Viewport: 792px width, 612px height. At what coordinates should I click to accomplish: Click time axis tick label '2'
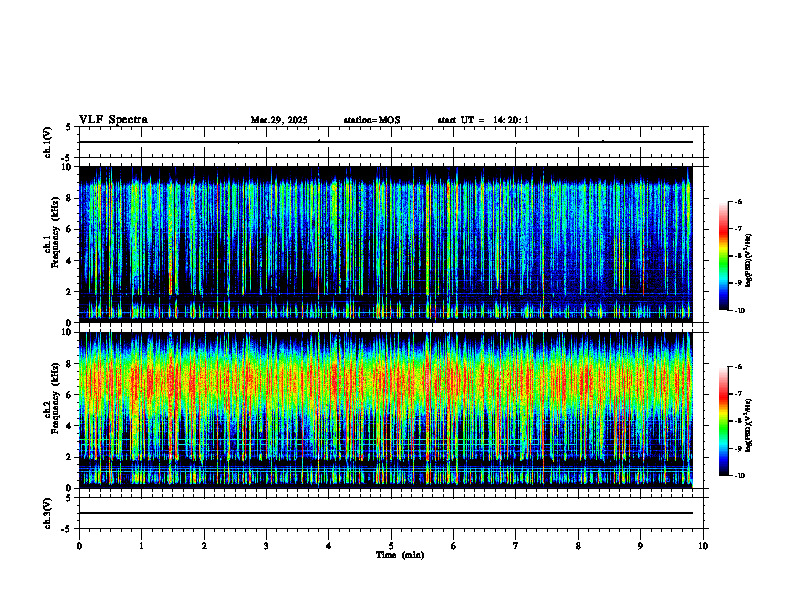pos(204,546)
